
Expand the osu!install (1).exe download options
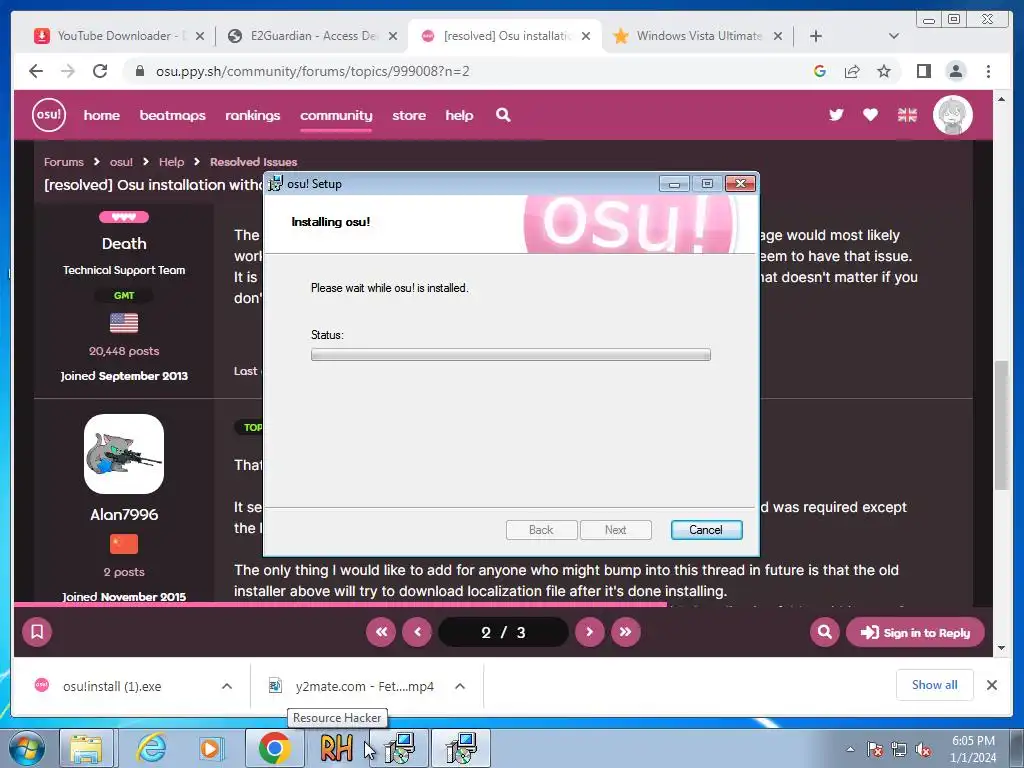click(227, 686)
